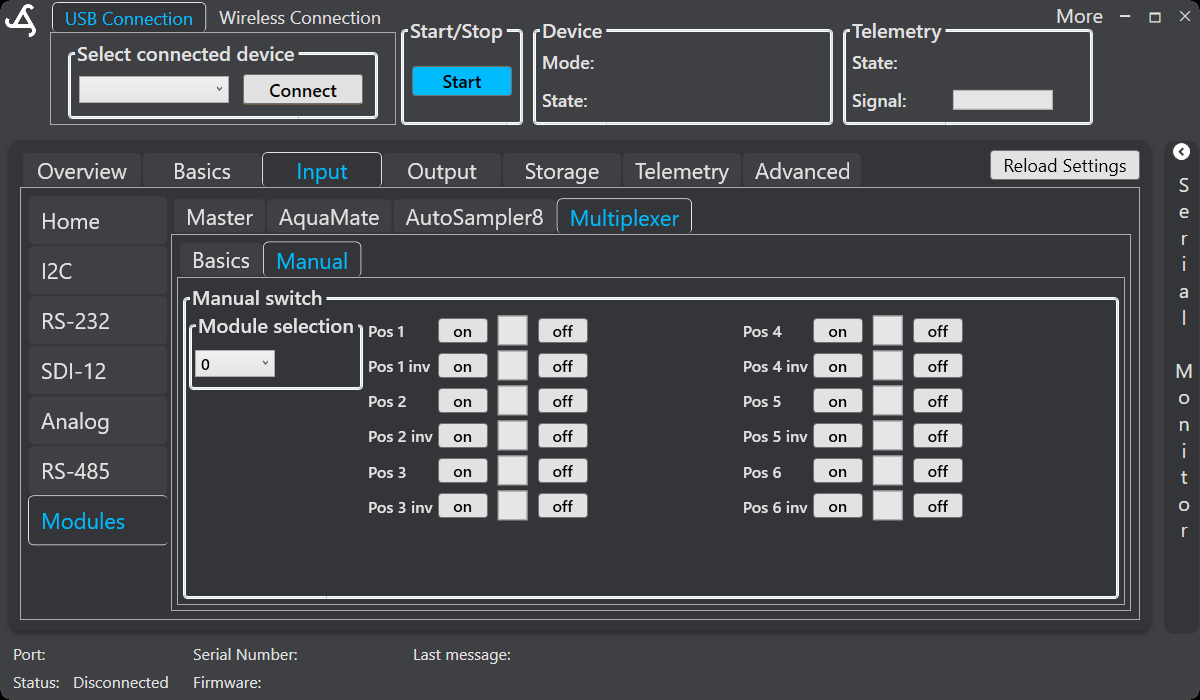Turn Pos 5 on
Viewport: 1200px width, 700px height.
(x=838, y=401)
